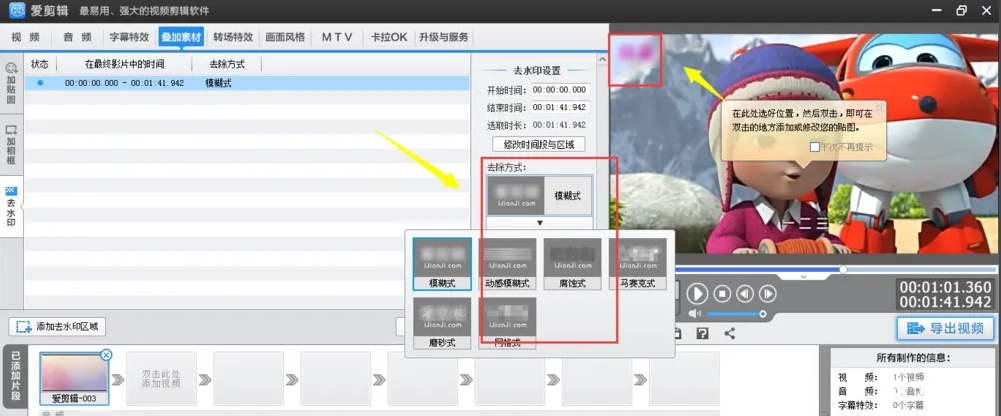Screen dimensions: 1001x416
Task: Open the 升级与服务 tab
Action: [444, 37]
